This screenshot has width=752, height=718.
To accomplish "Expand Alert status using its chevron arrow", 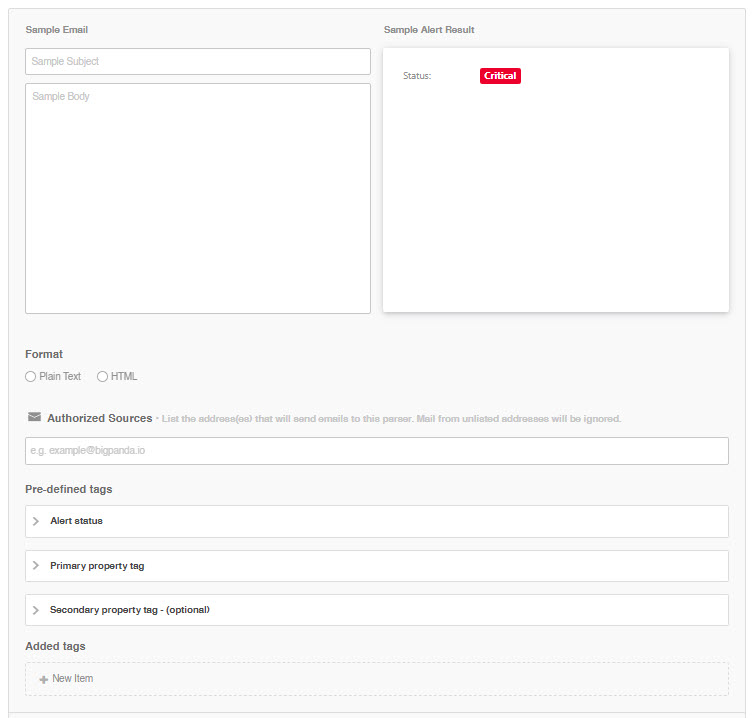I will pos(36,521).
